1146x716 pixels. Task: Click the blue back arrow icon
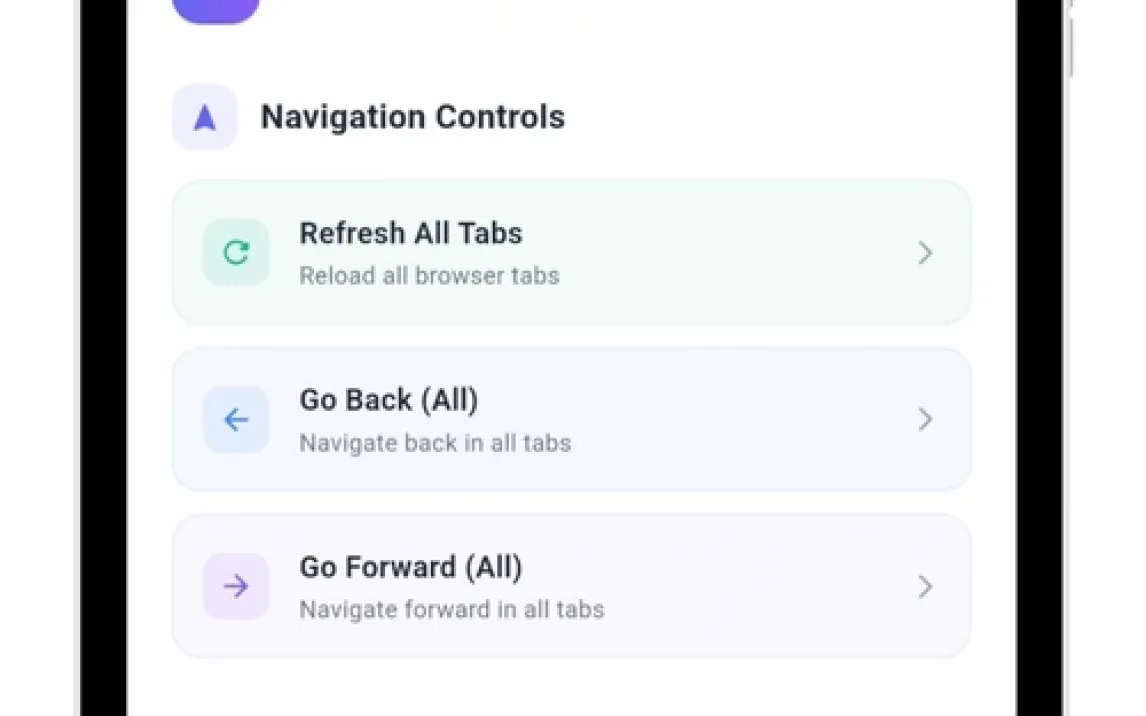tap(236, 420)
